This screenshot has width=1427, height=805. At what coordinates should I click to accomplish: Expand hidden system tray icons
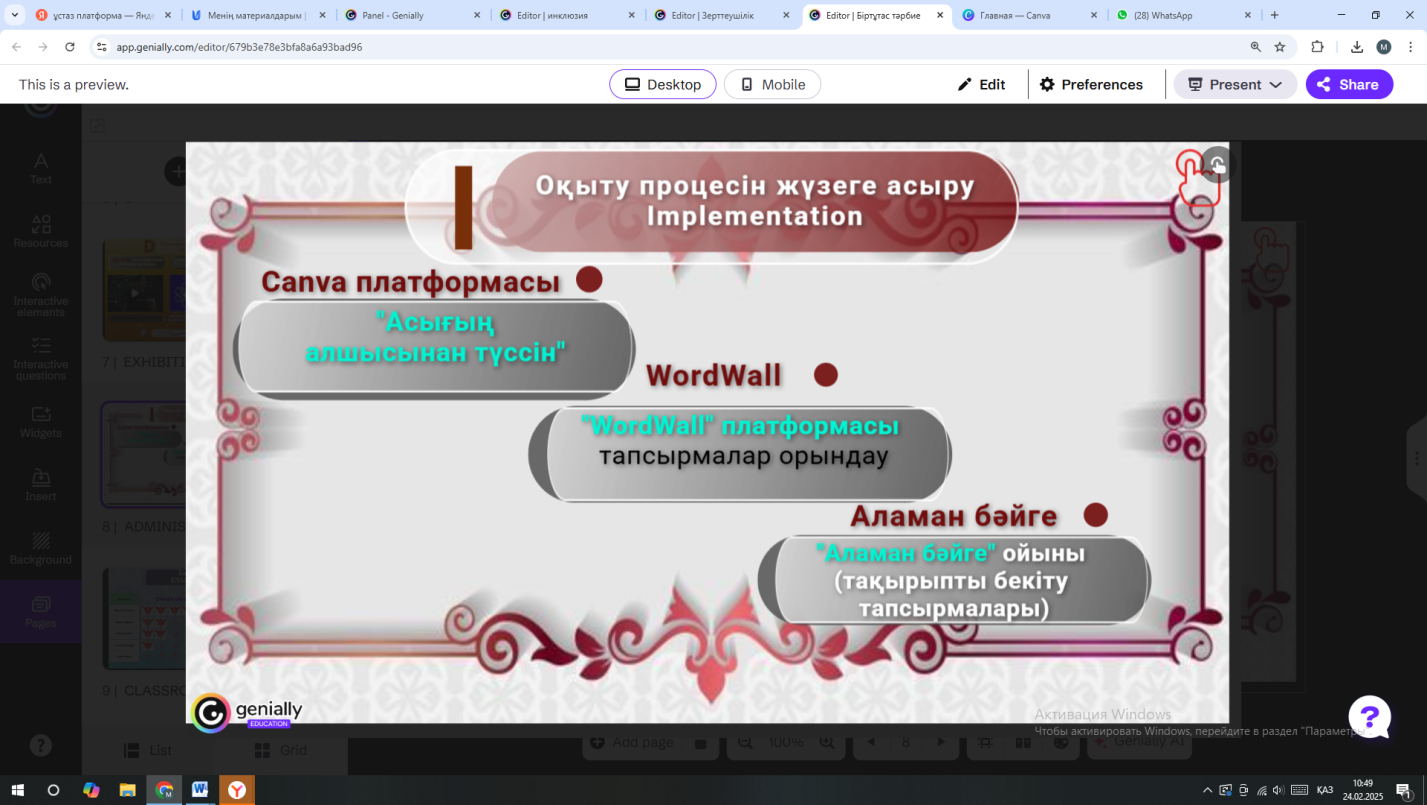(1207, 790)
